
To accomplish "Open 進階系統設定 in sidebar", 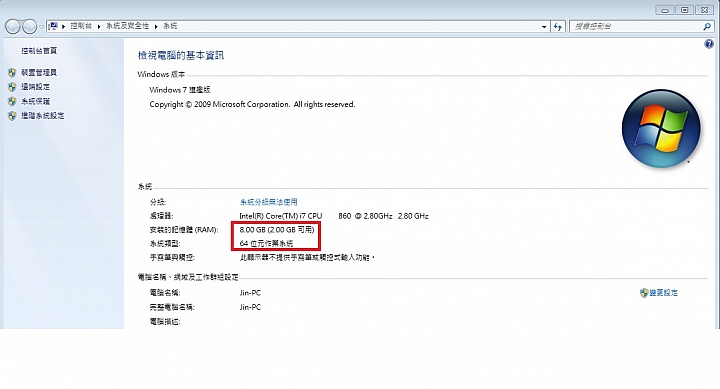I will click(43, 116).
